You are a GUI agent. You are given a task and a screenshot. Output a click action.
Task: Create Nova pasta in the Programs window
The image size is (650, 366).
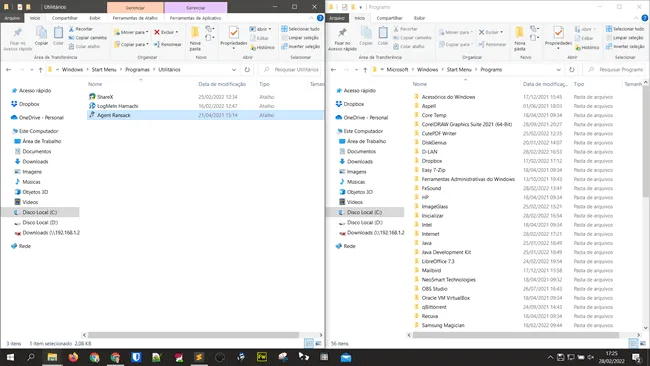(519, 39)
